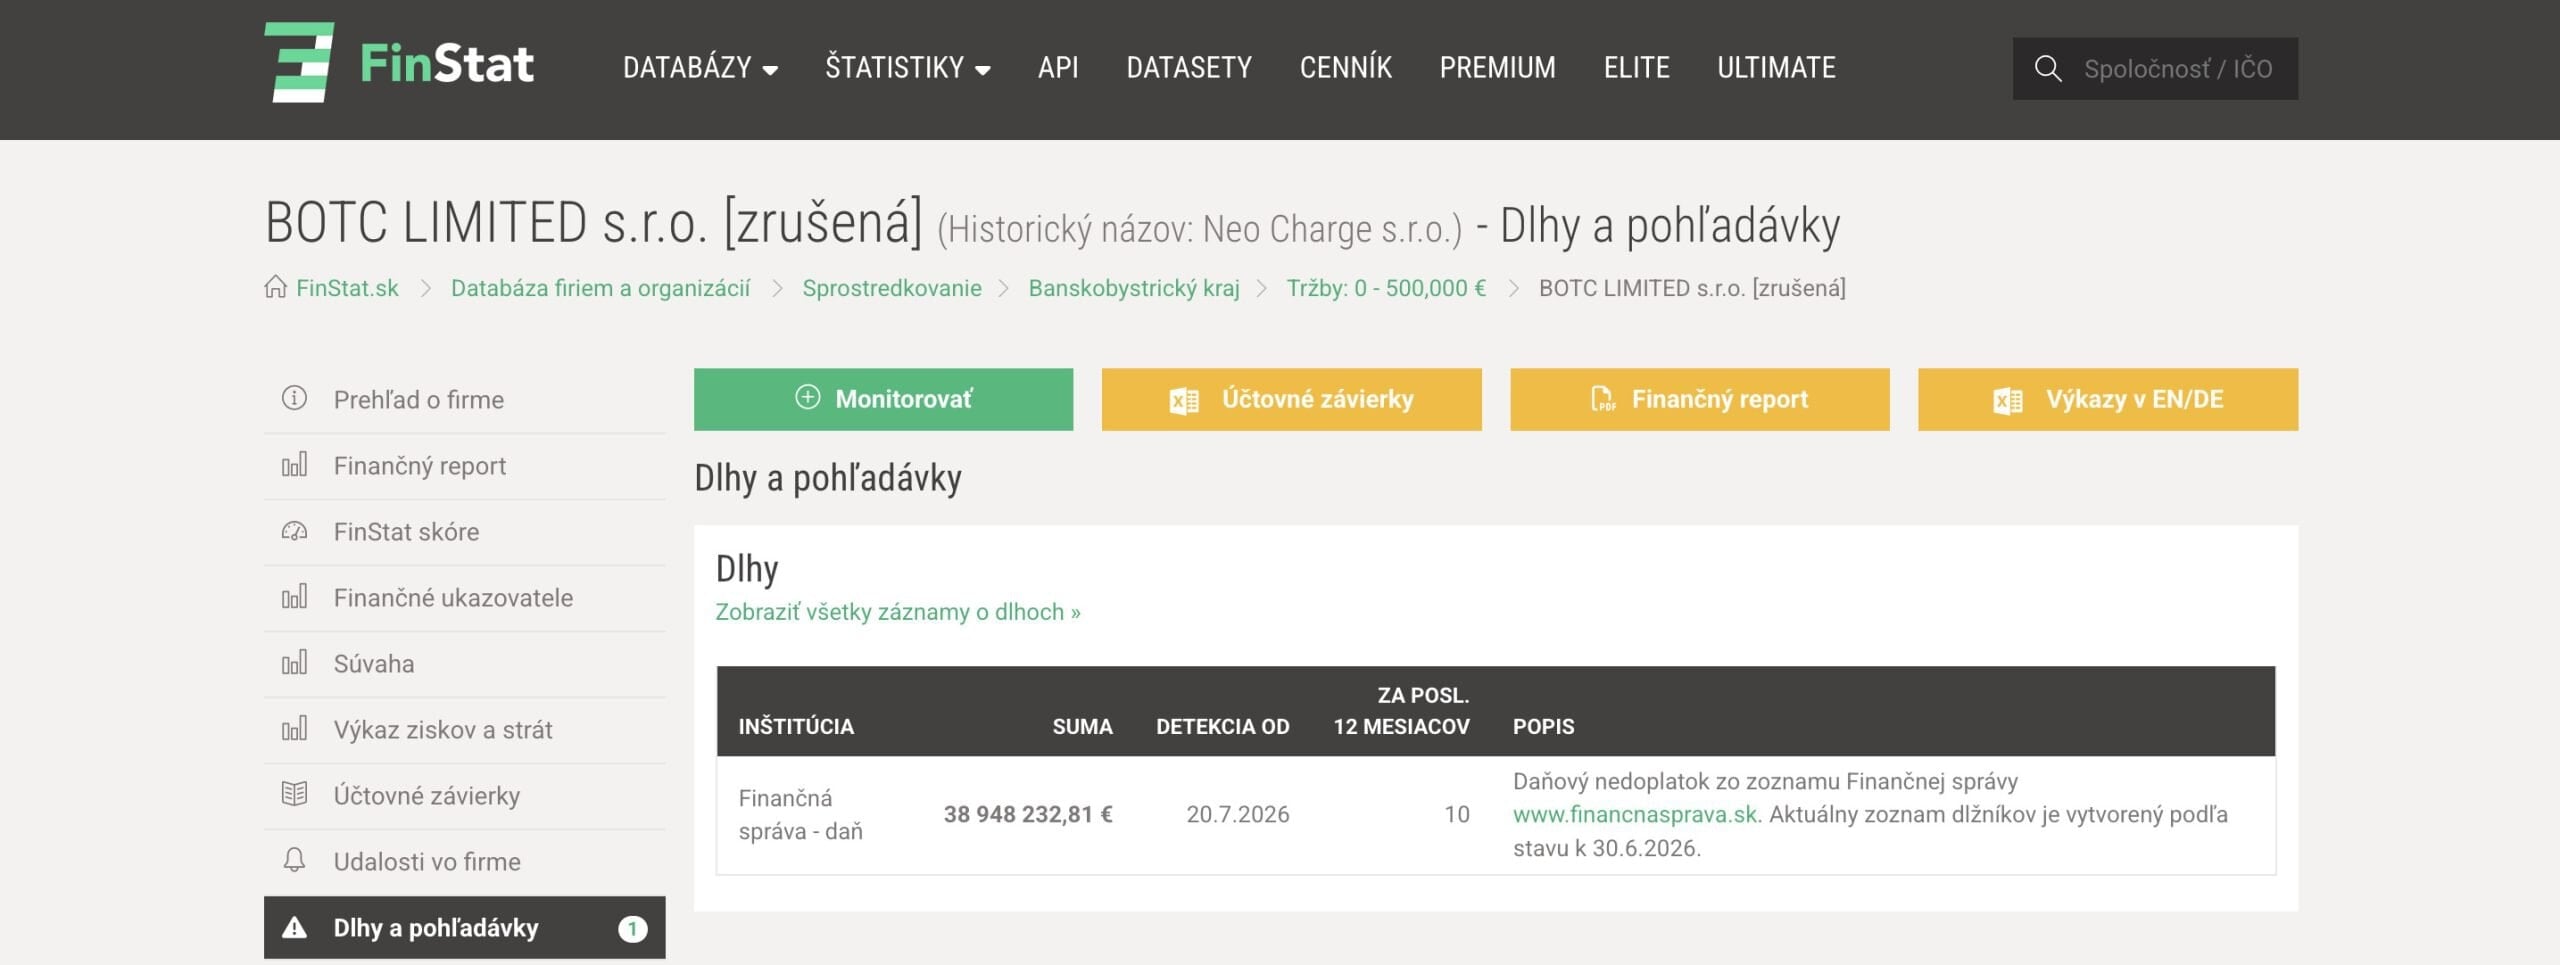The width and height of the screenshot is (2560, 965).
Task: Click the 38 948 232,81 € amount
Action: point(1028,814)
